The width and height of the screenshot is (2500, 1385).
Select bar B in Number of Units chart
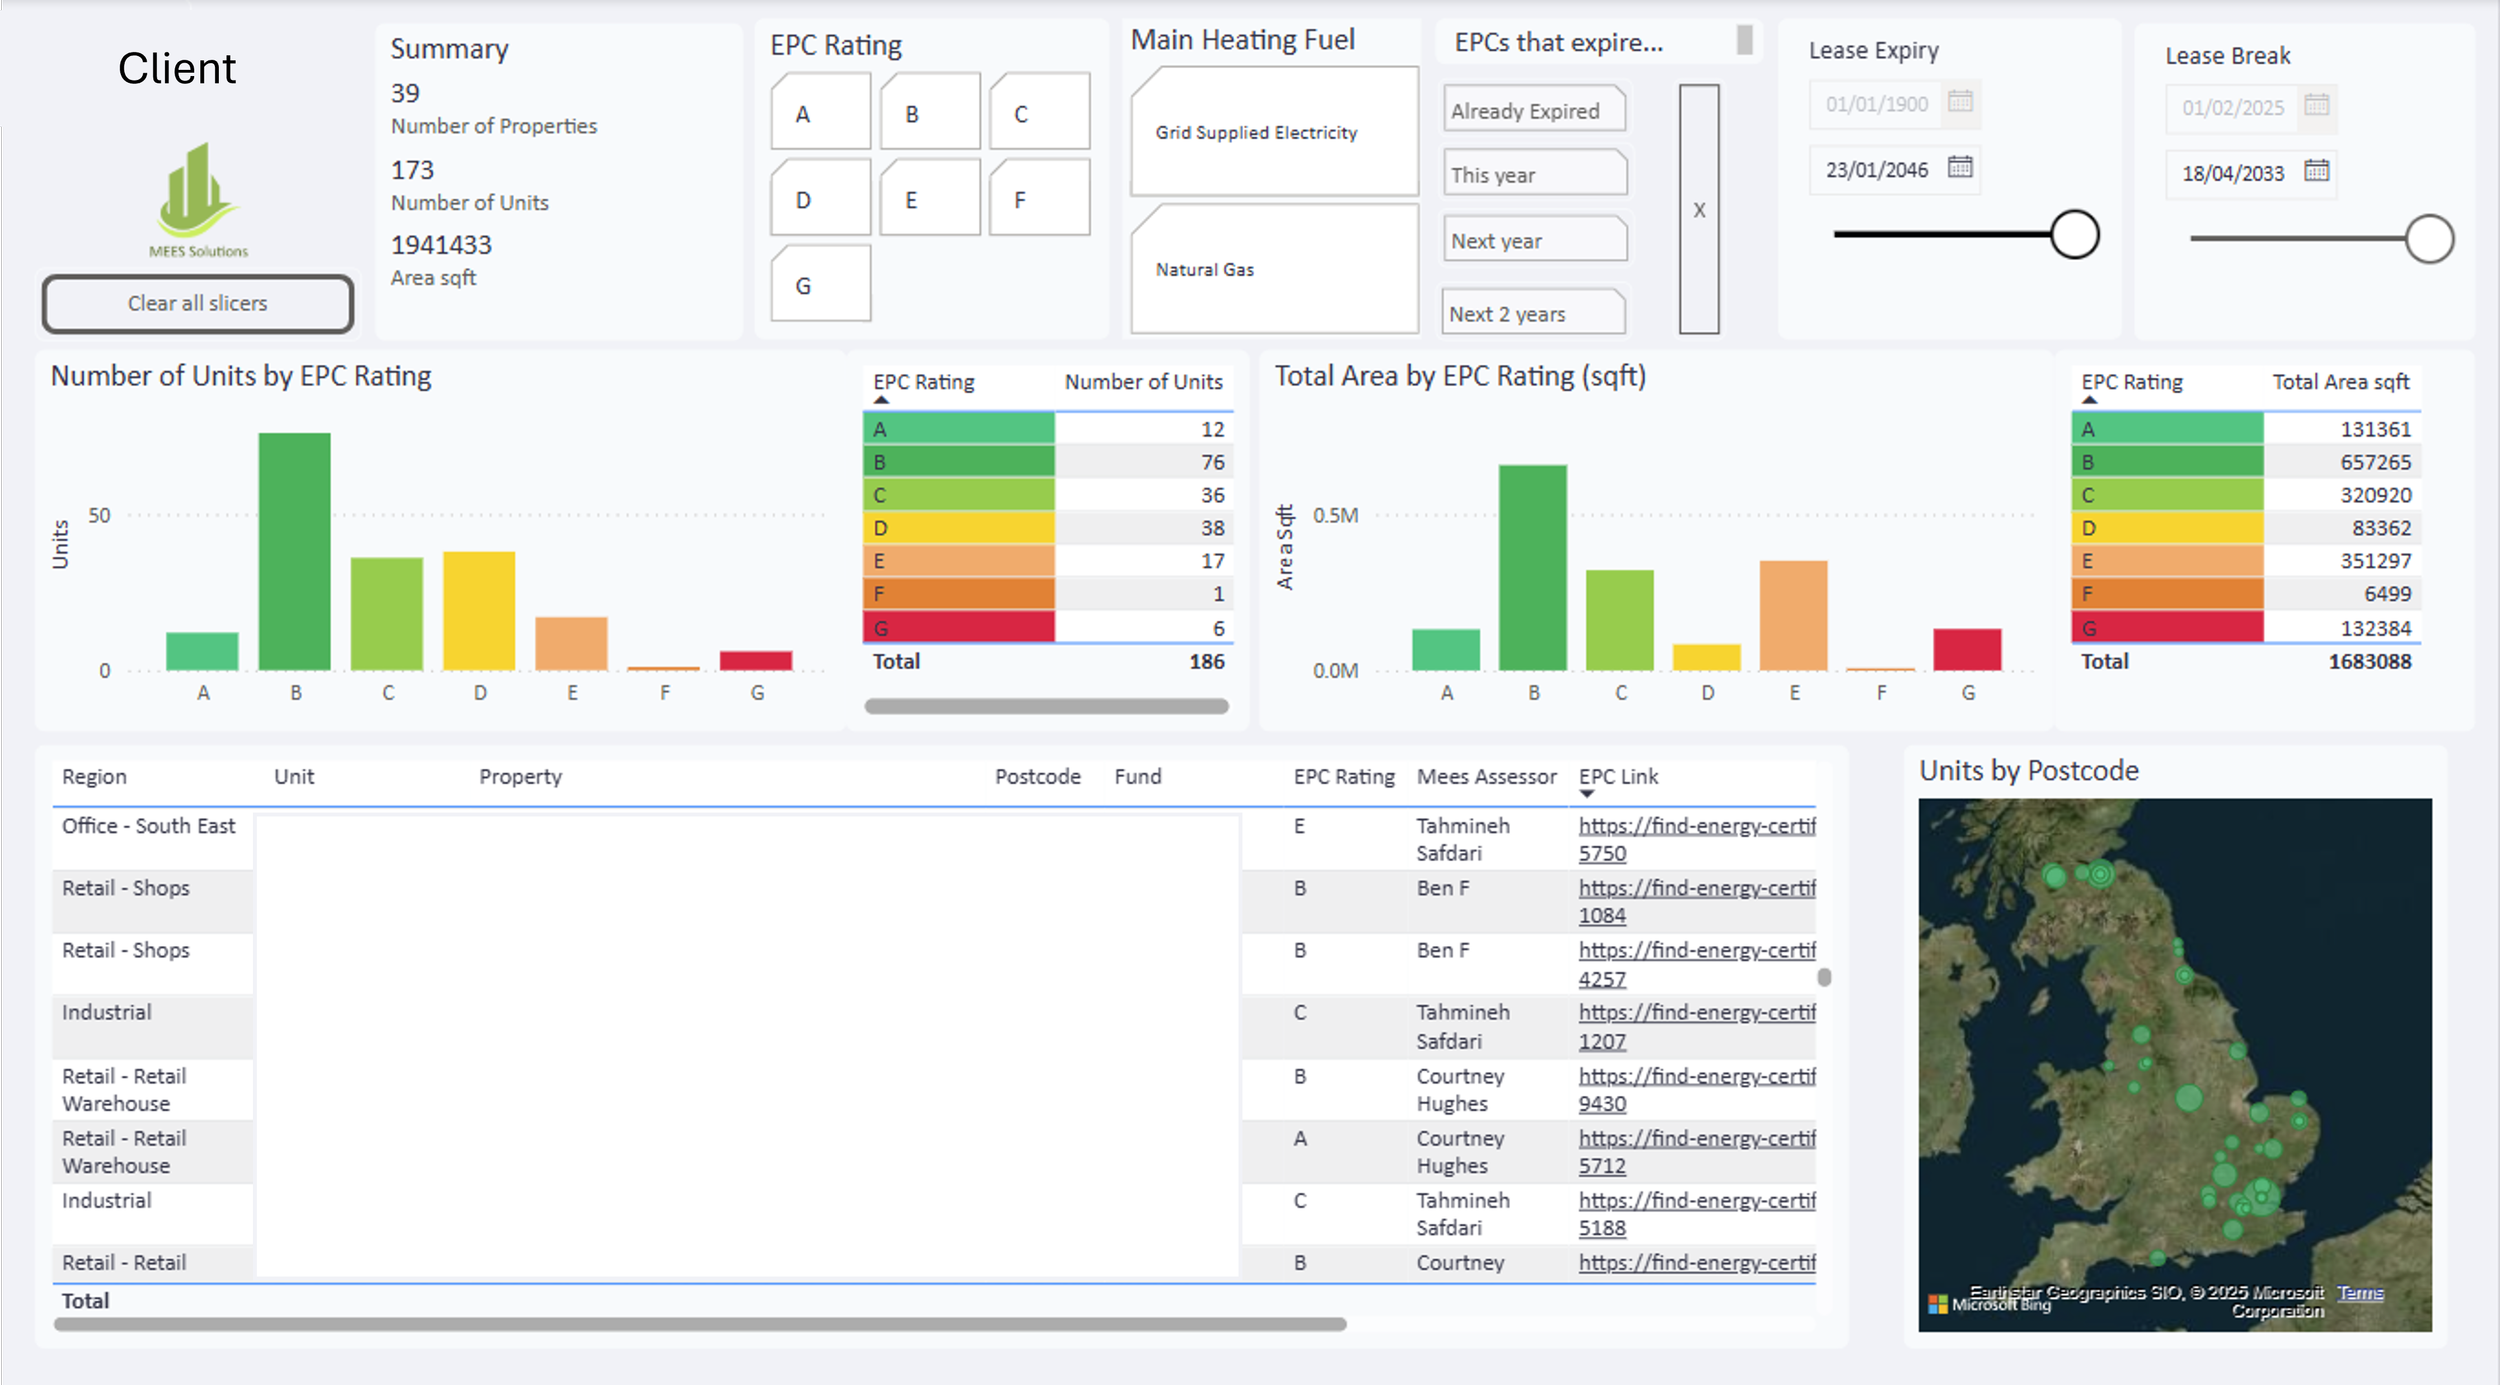pyautogui.click(x=295, y=545)
